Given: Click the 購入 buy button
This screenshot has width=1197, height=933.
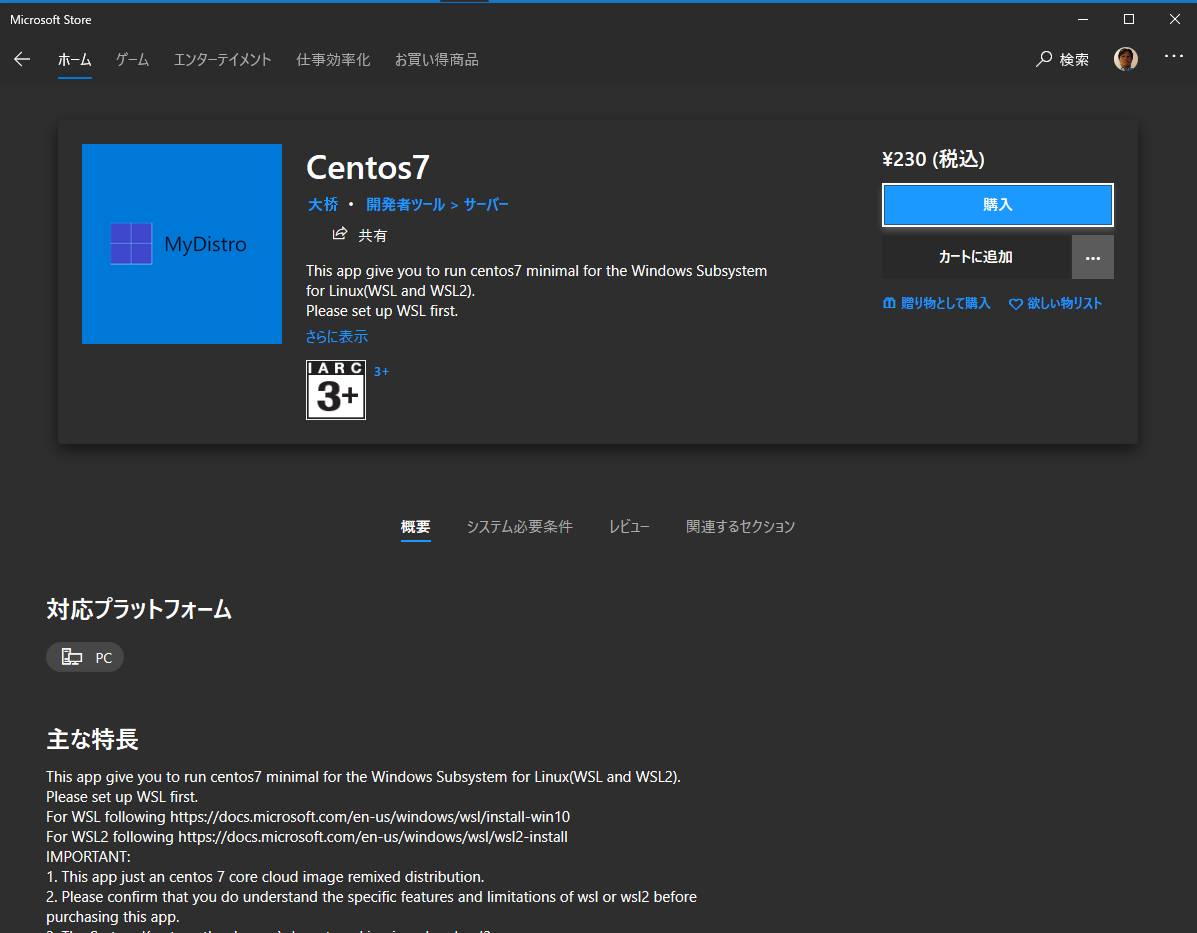Looking at the screenshot, I should 998,205.
